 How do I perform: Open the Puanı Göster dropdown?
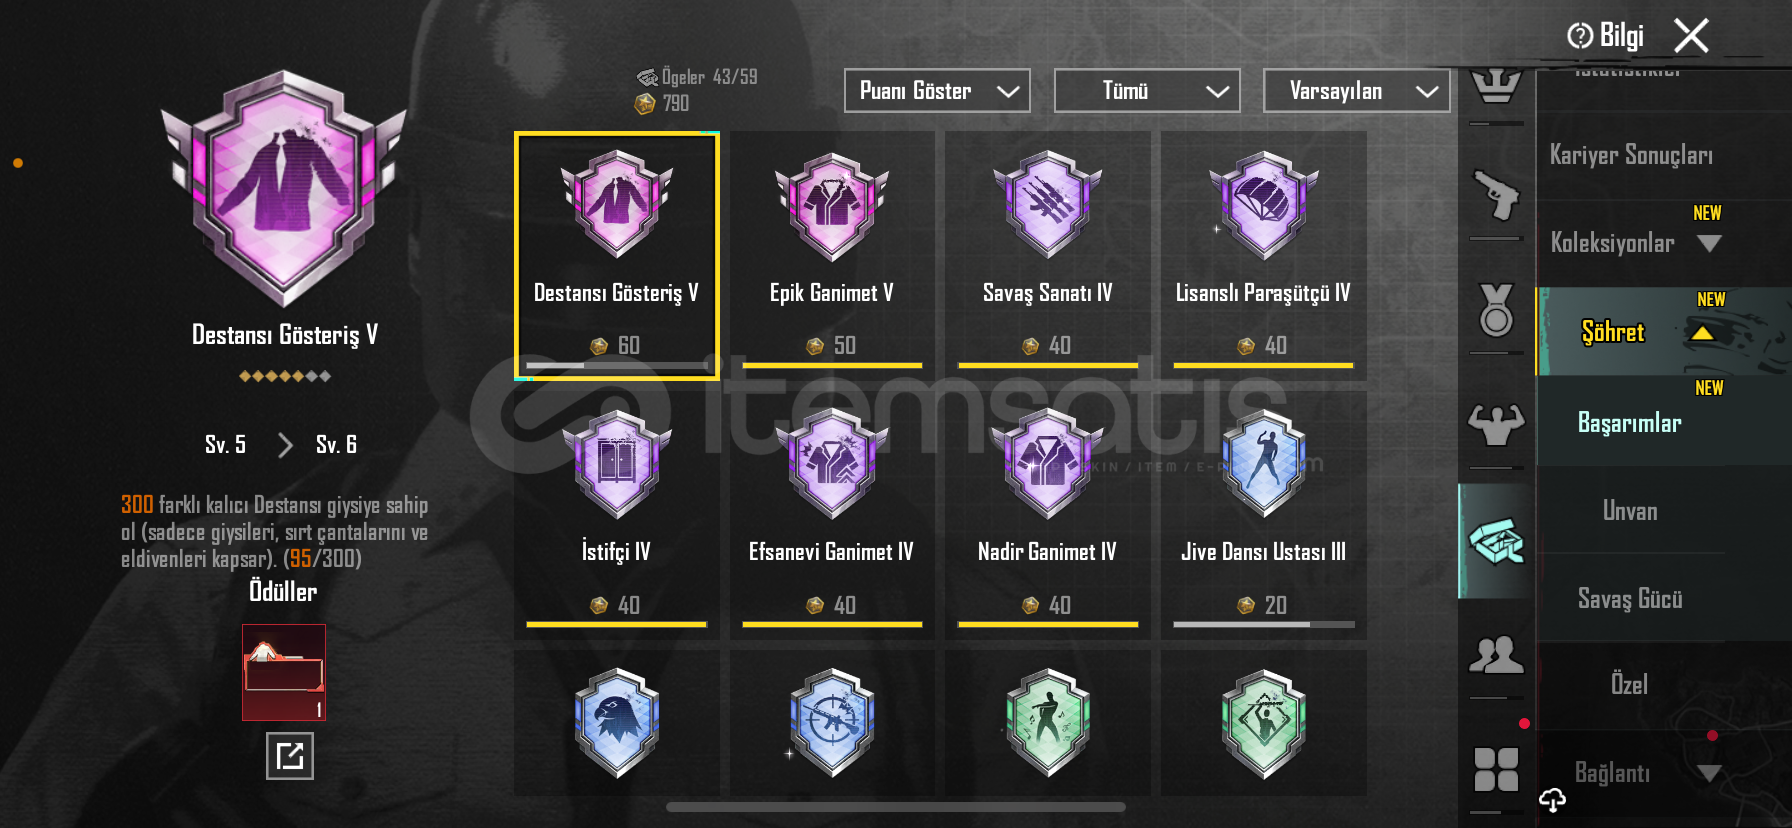(x=937, y=91)
